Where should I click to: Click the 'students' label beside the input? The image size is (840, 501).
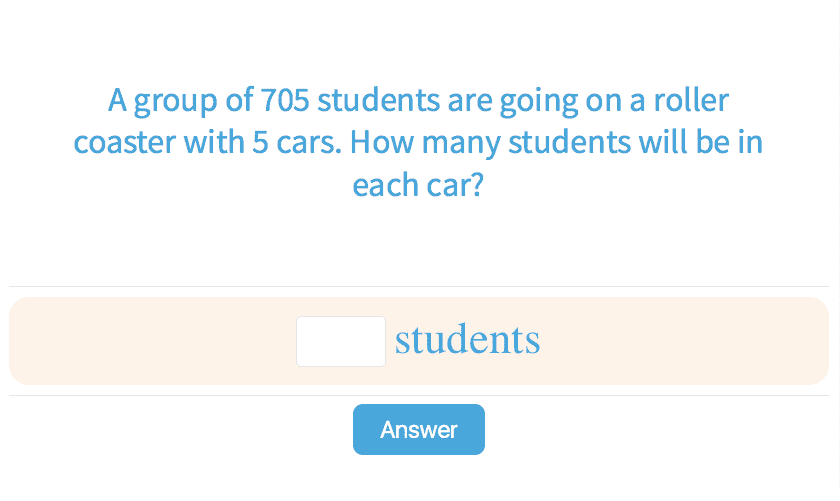pos(467,341)
